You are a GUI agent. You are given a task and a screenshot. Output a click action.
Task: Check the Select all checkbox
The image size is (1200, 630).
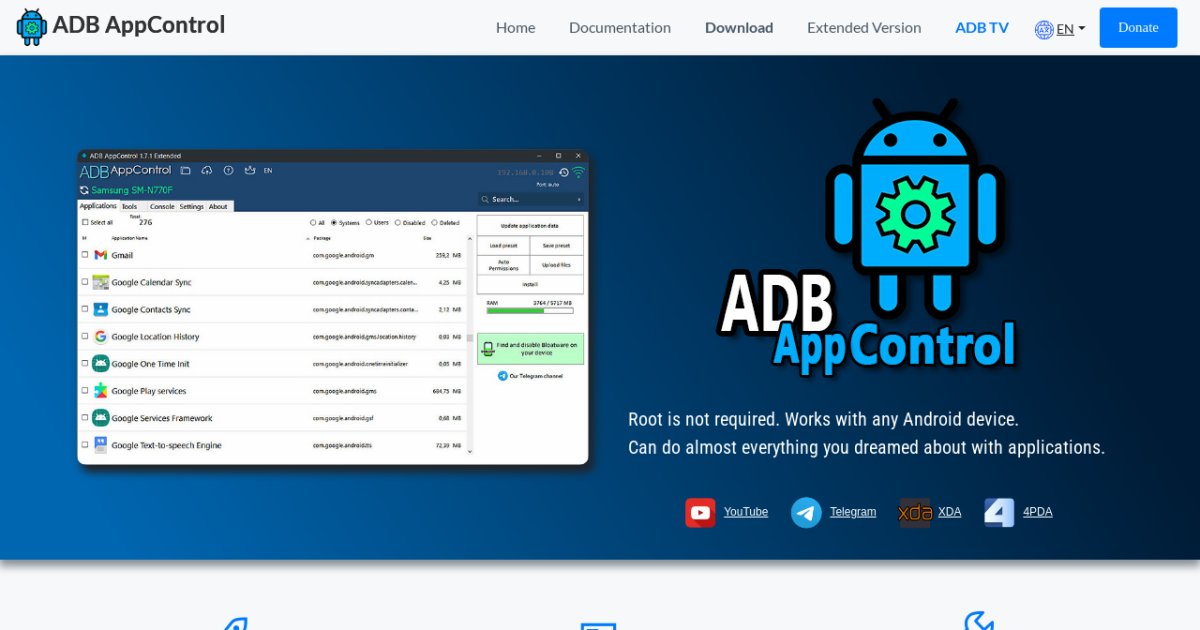pyautogui.click(x=85, y=222)
